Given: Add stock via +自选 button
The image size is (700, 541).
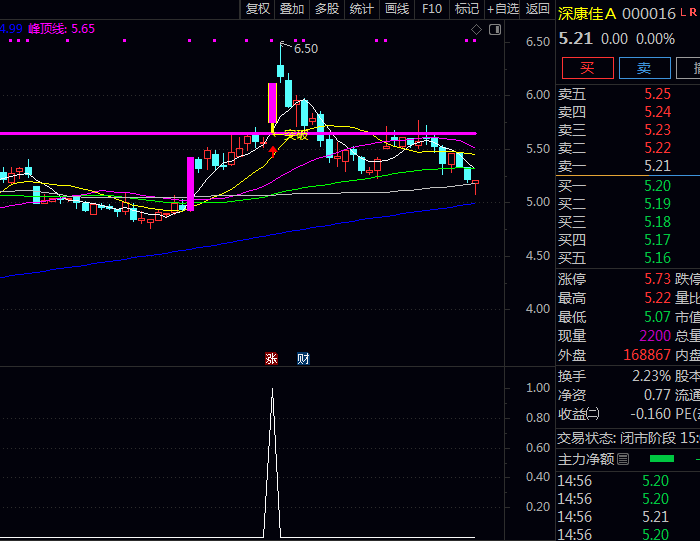Looking at the screenshot, I should click(x=503, y=9).
